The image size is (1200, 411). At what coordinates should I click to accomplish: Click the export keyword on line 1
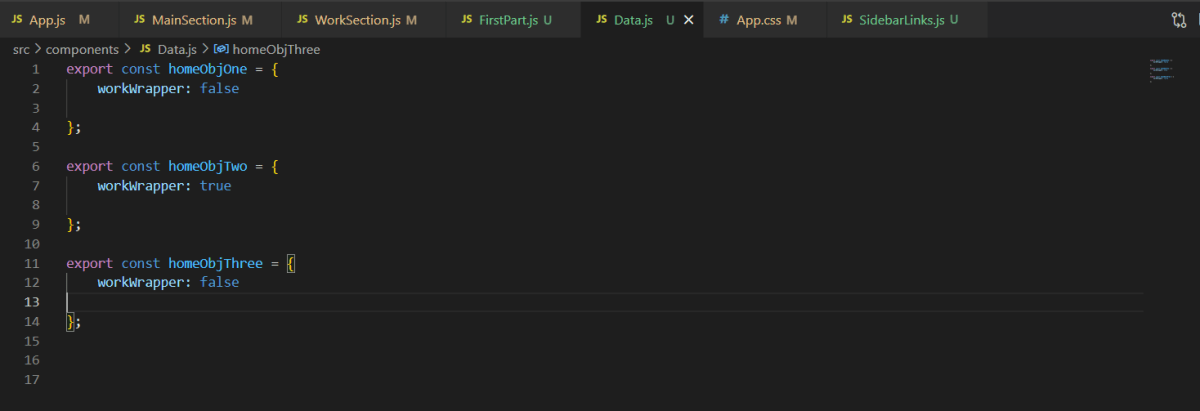[90, 69]
